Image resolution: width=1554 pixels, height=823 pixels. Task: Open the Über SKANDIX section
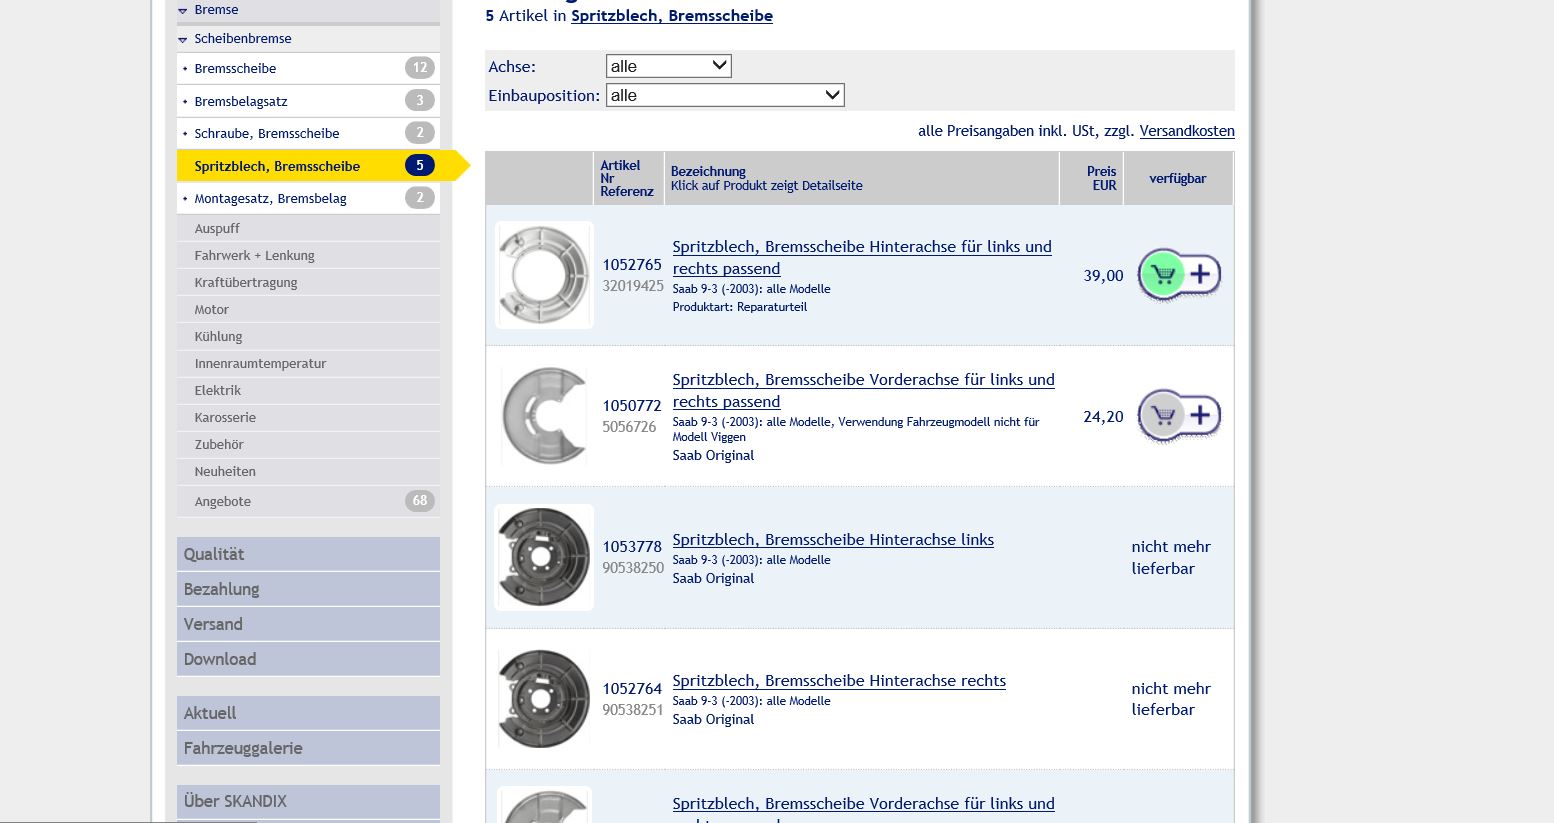point(308,801)
